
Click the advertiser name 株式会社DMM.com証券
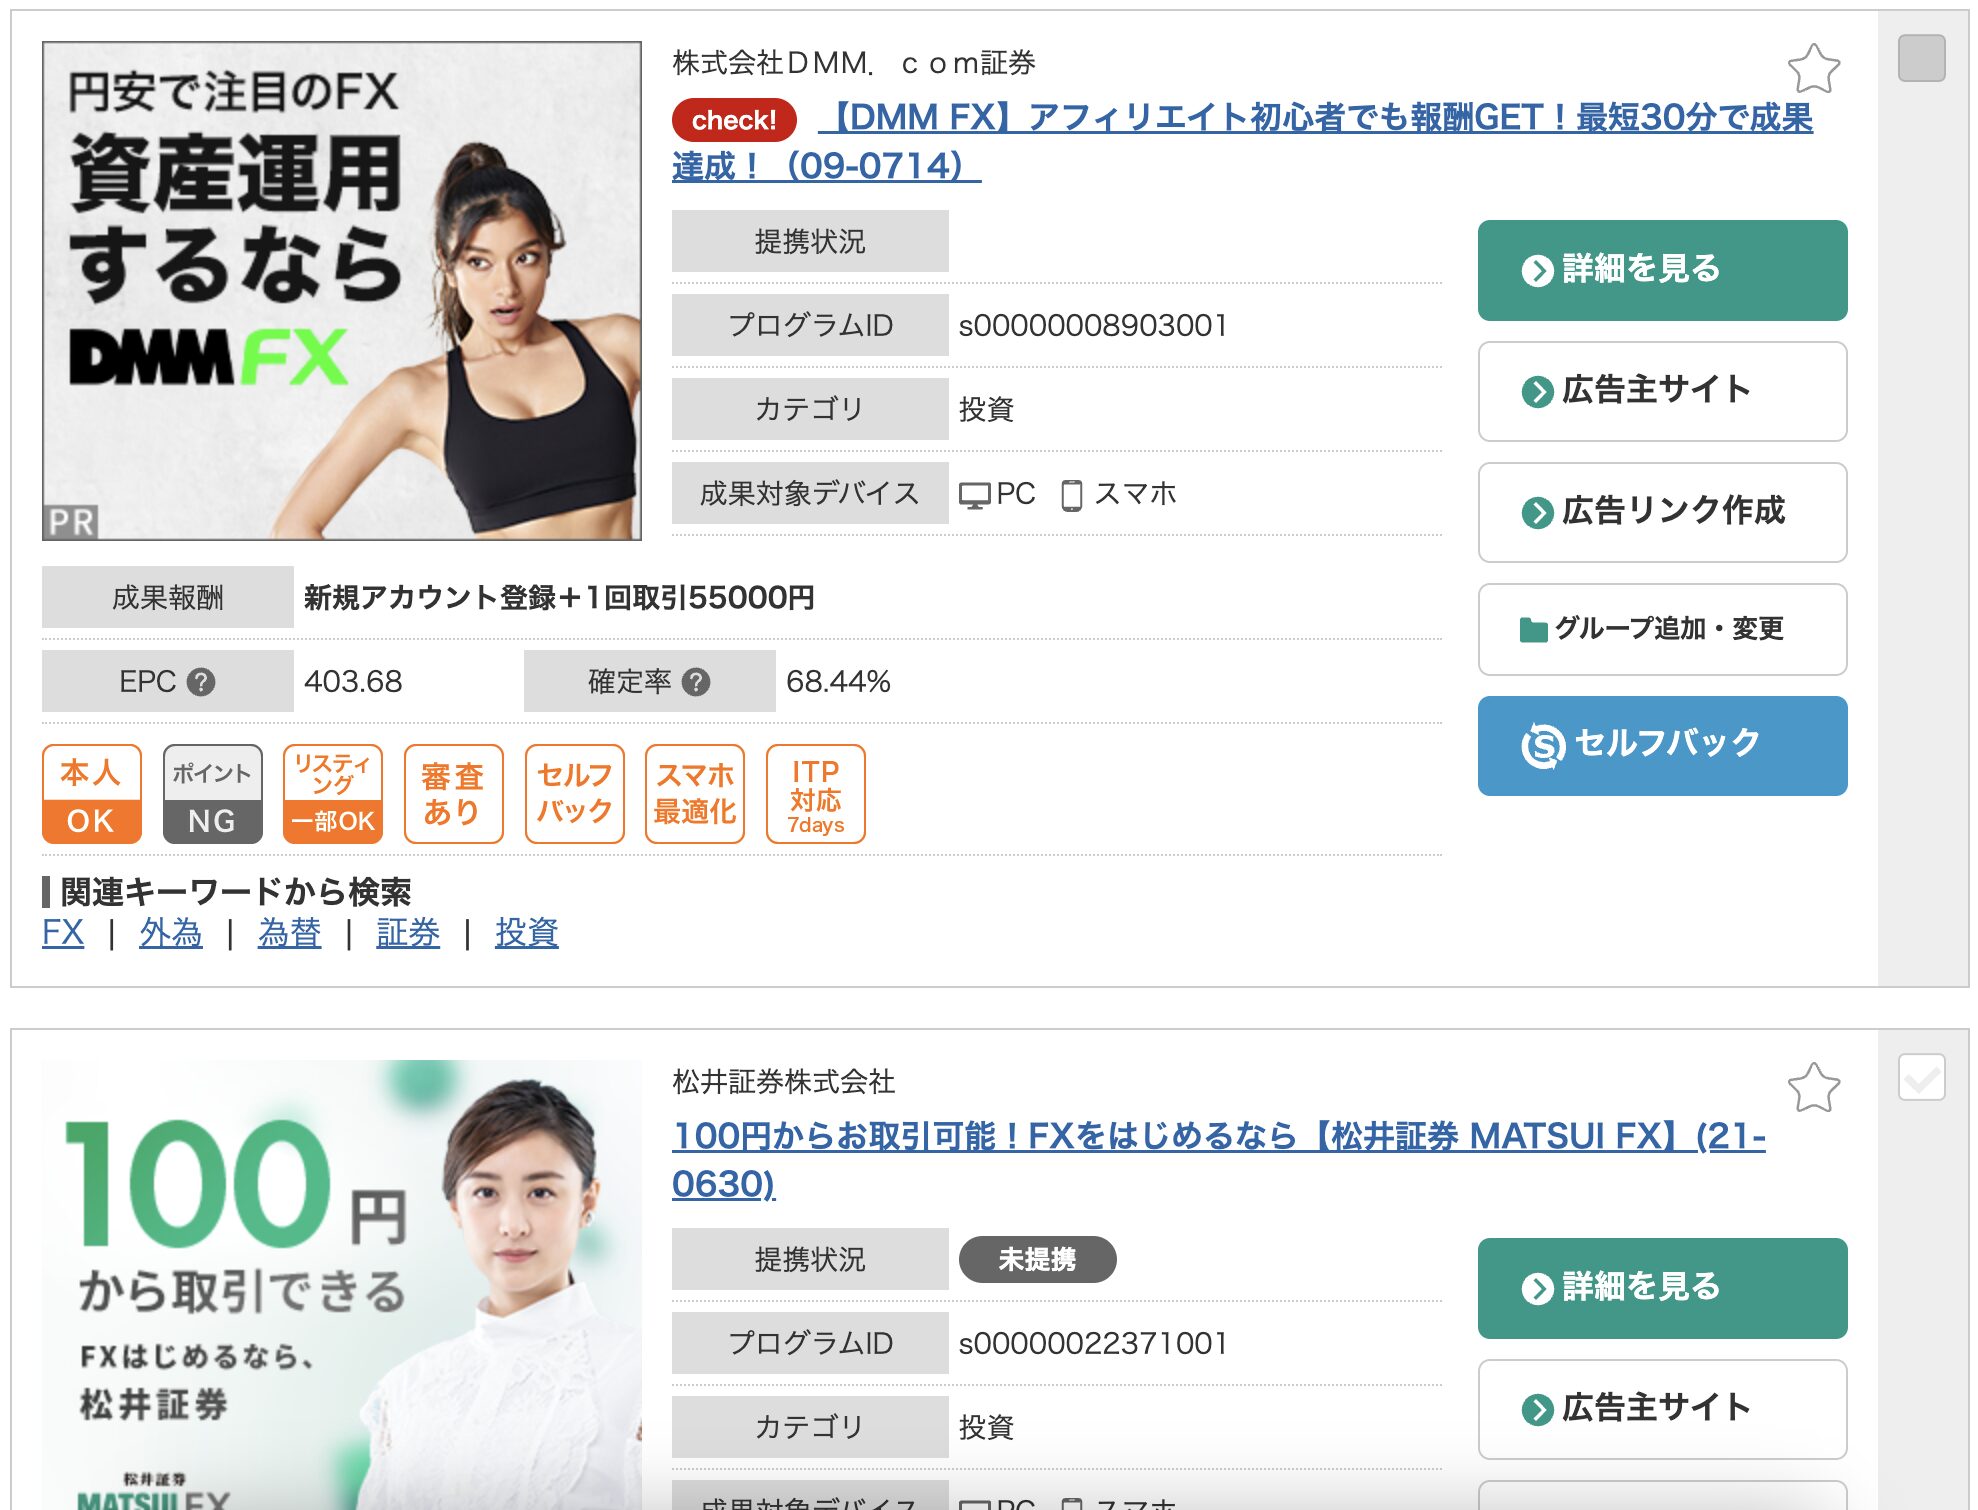pos(854,63)
